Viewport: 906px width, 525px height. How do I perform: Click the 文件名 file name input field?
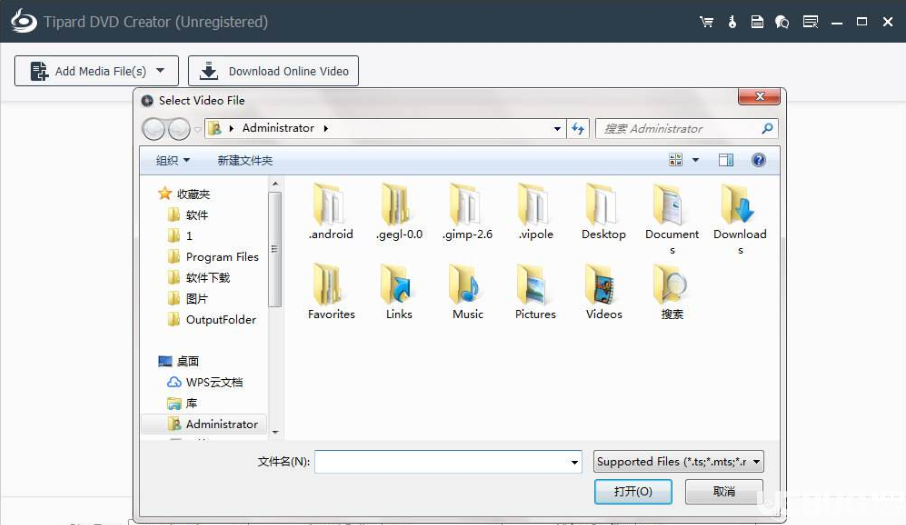tap(448, 462)
